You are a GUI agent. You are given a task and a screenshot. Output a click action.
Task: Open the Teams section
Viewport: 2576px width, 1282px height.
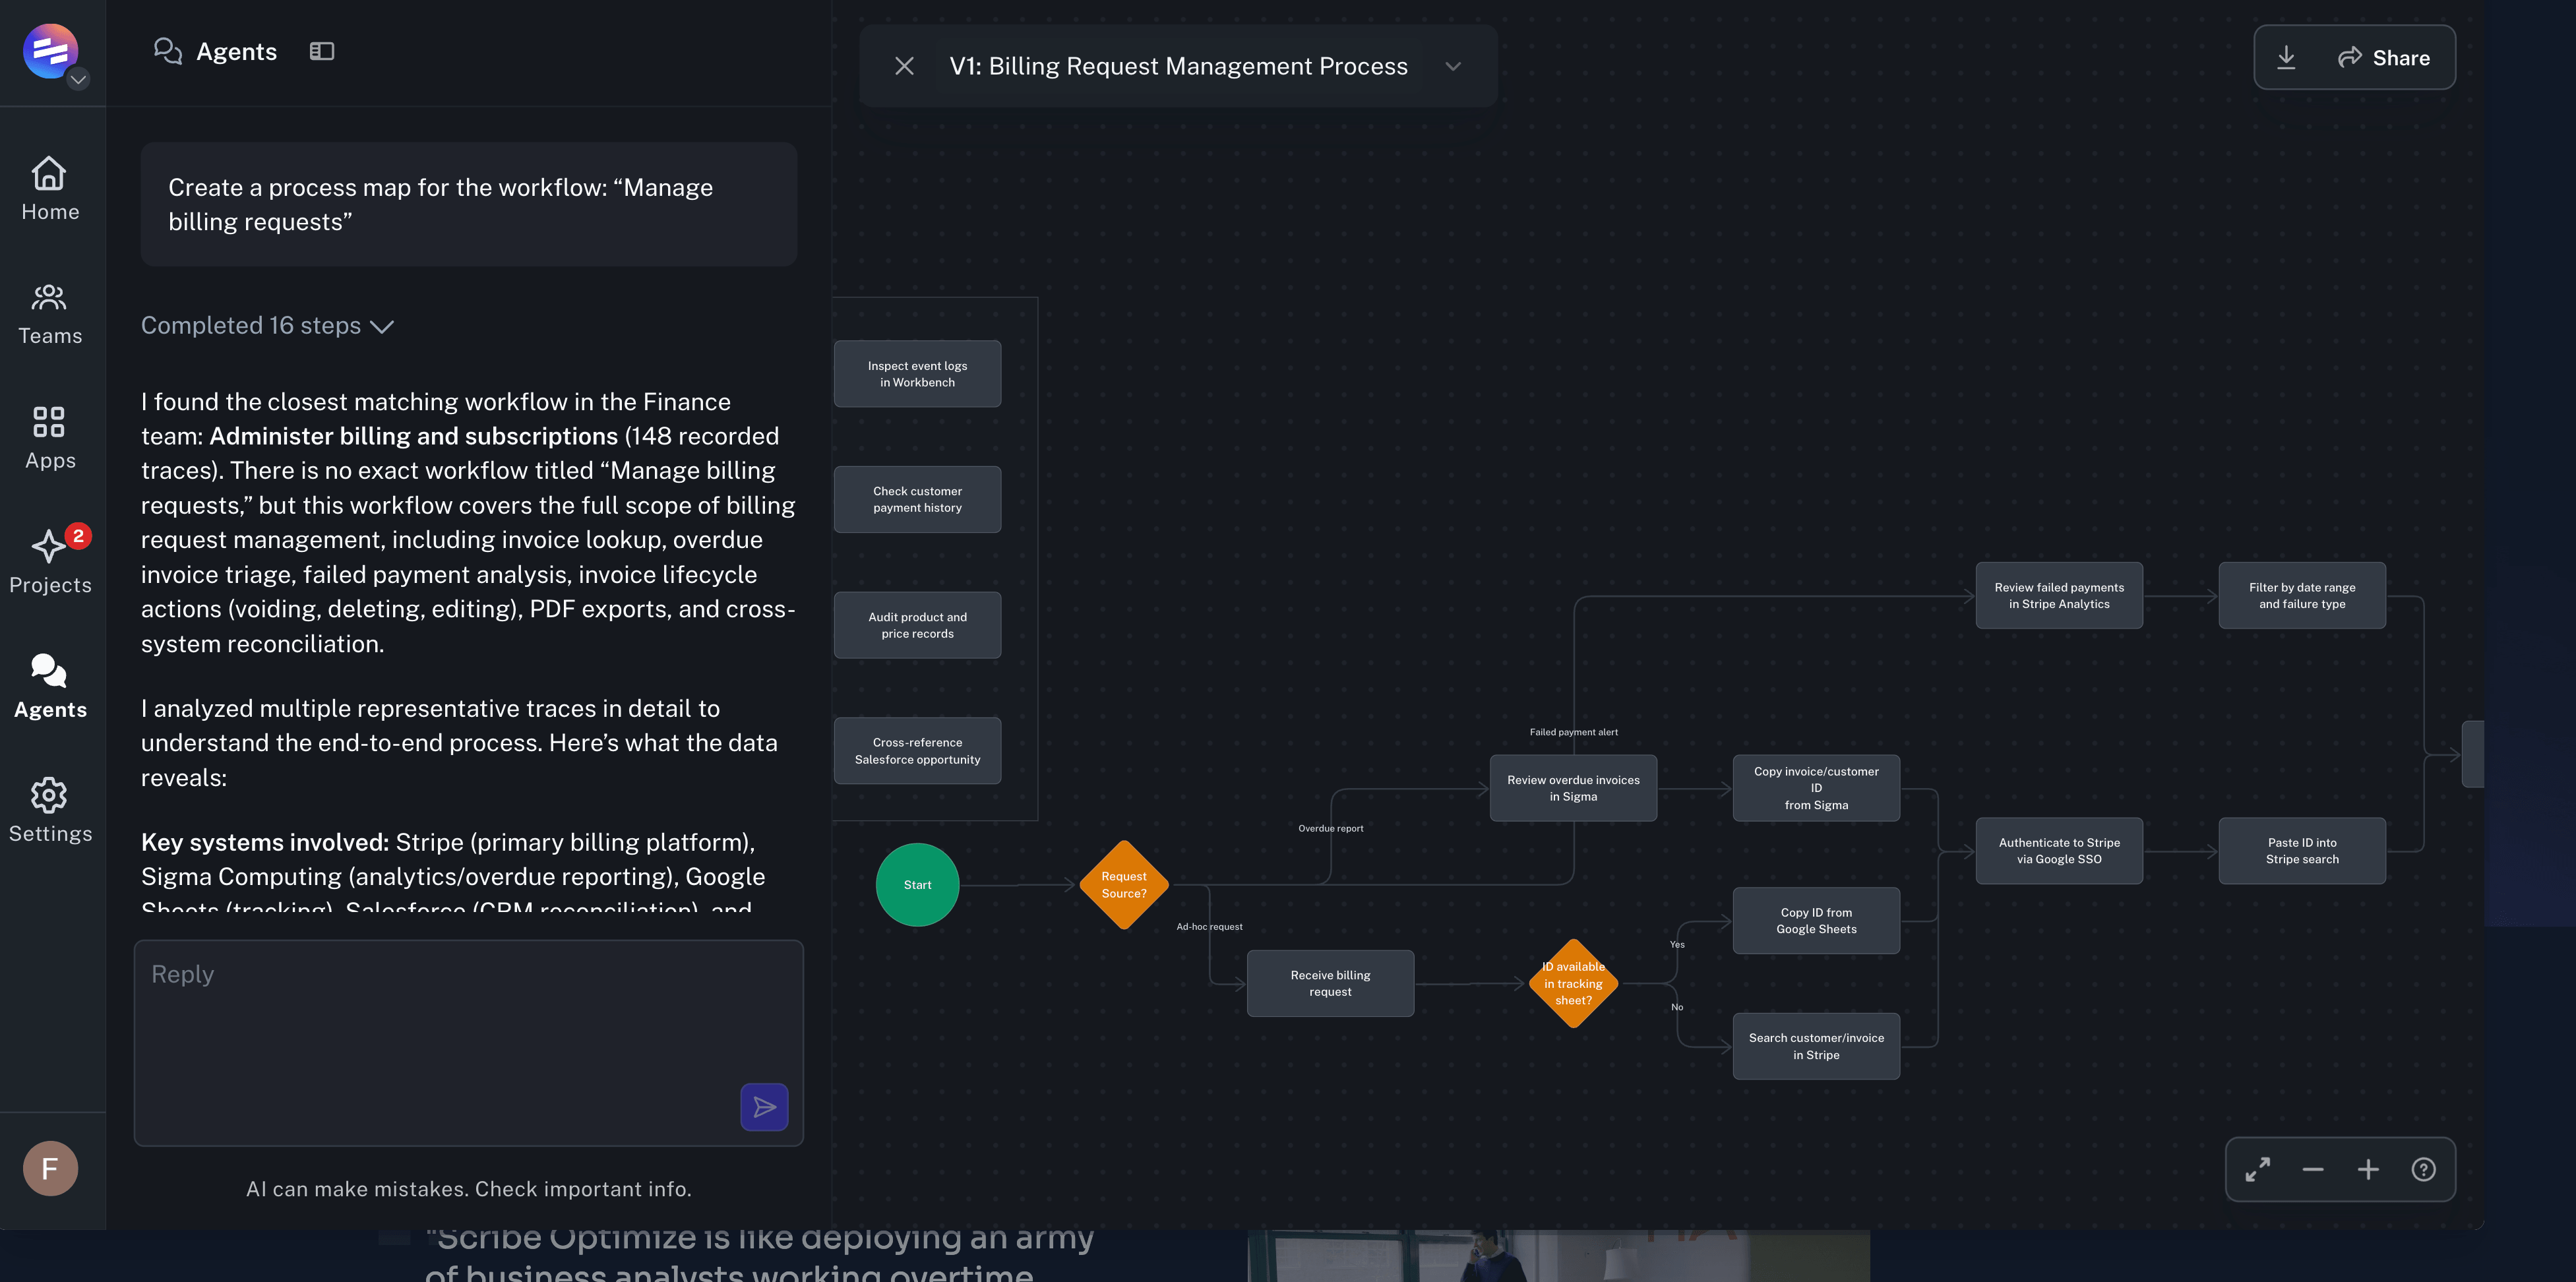click(50, 313)
